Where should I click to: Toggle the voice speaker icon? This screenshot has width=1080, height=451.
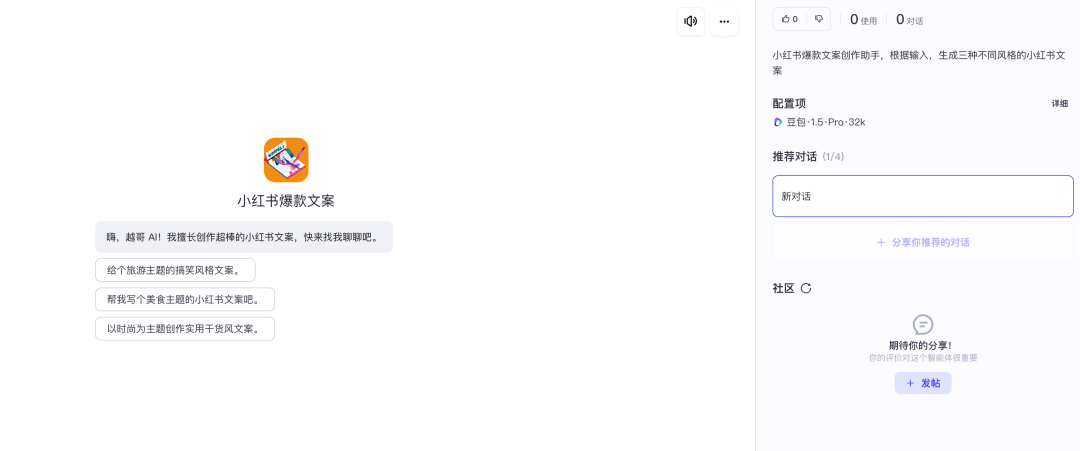[x=690, y=21]
